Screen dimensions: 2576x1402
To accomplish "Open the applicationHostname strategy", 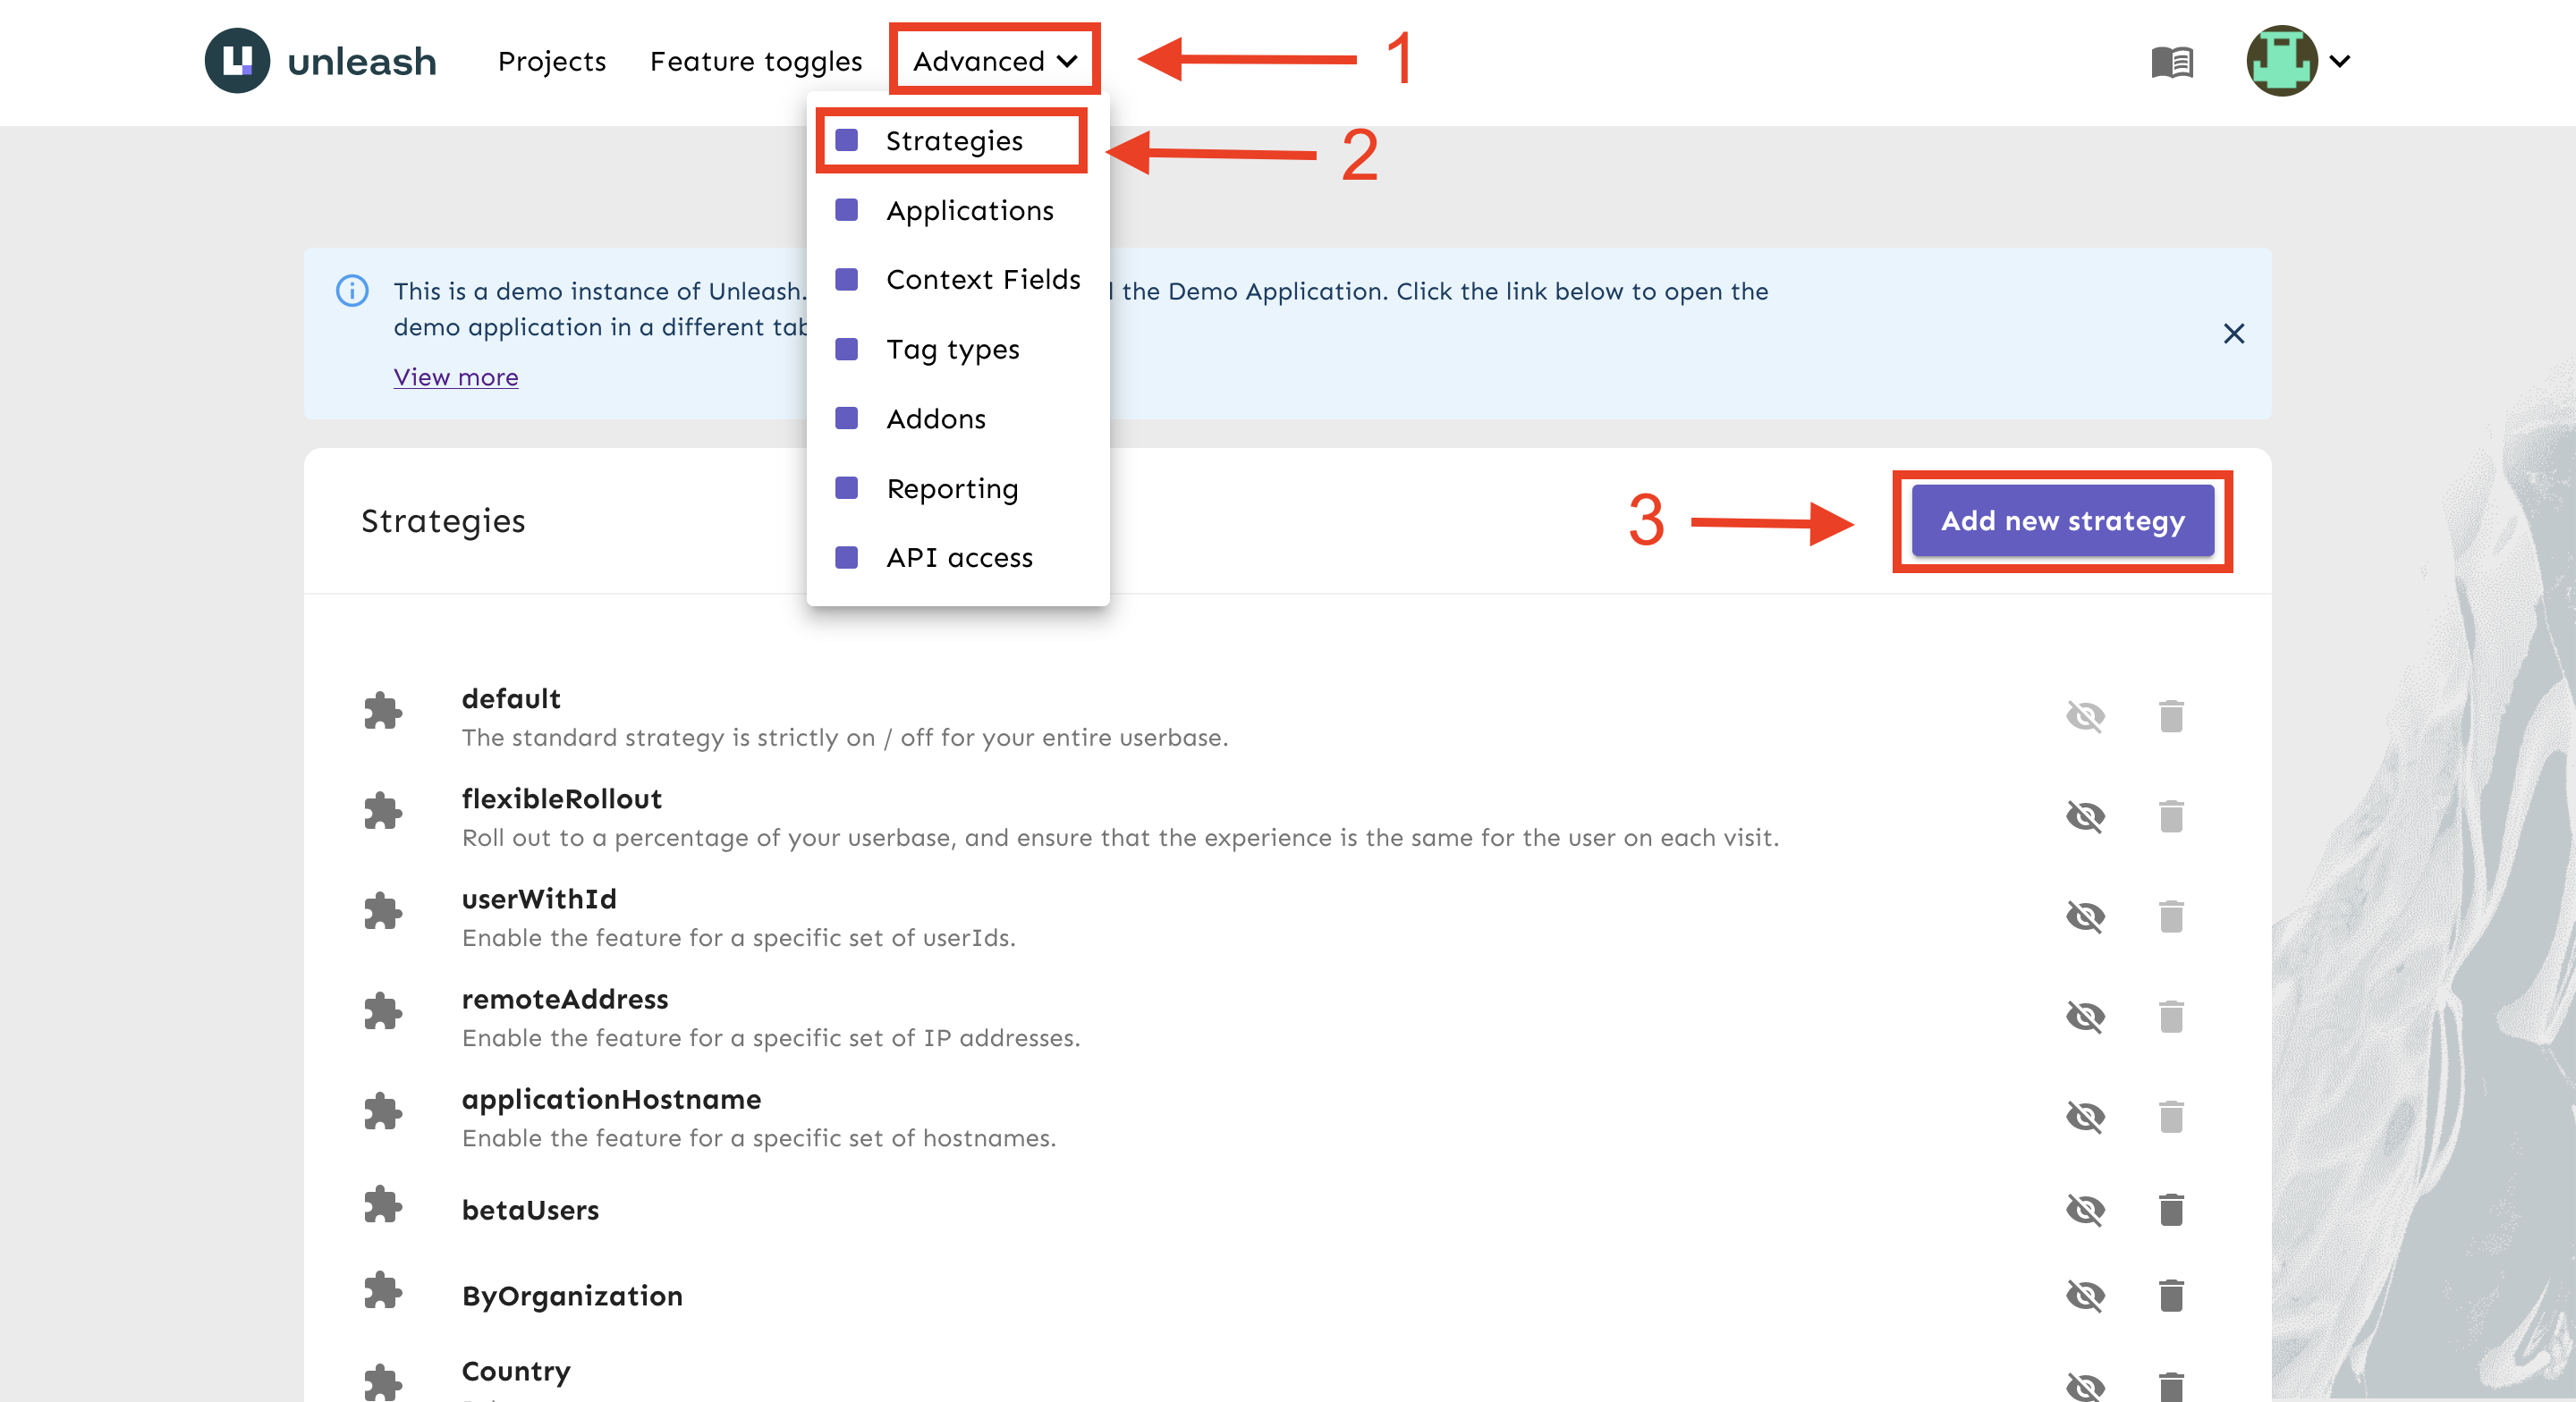I will (611, 1099).
